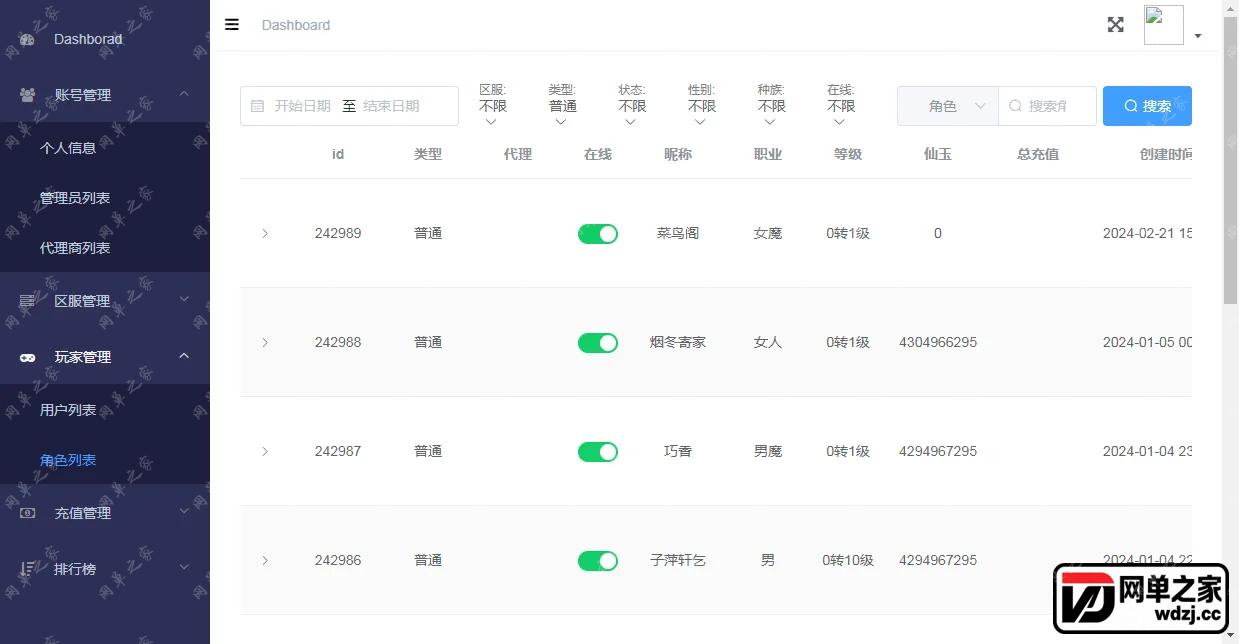The height and width of the screenshot is (644, 1239).
Task: Collapse the 账号管理 submenu arrow
Action: 184,94
